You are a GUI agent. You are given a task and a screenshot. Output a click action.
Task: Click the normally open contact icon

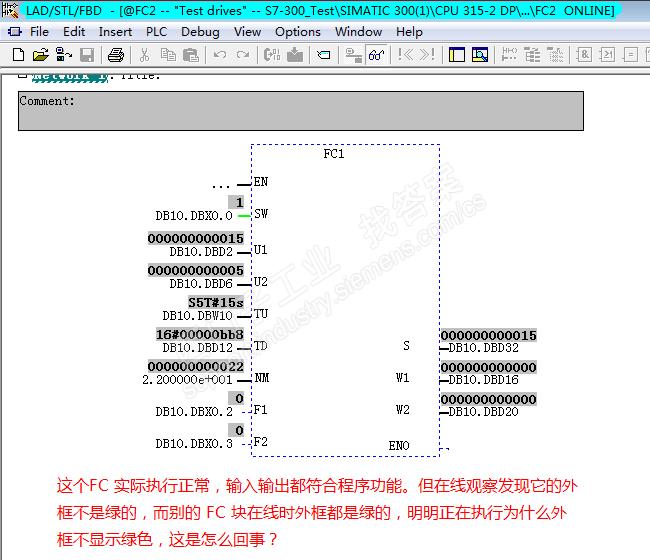(509, 55)
